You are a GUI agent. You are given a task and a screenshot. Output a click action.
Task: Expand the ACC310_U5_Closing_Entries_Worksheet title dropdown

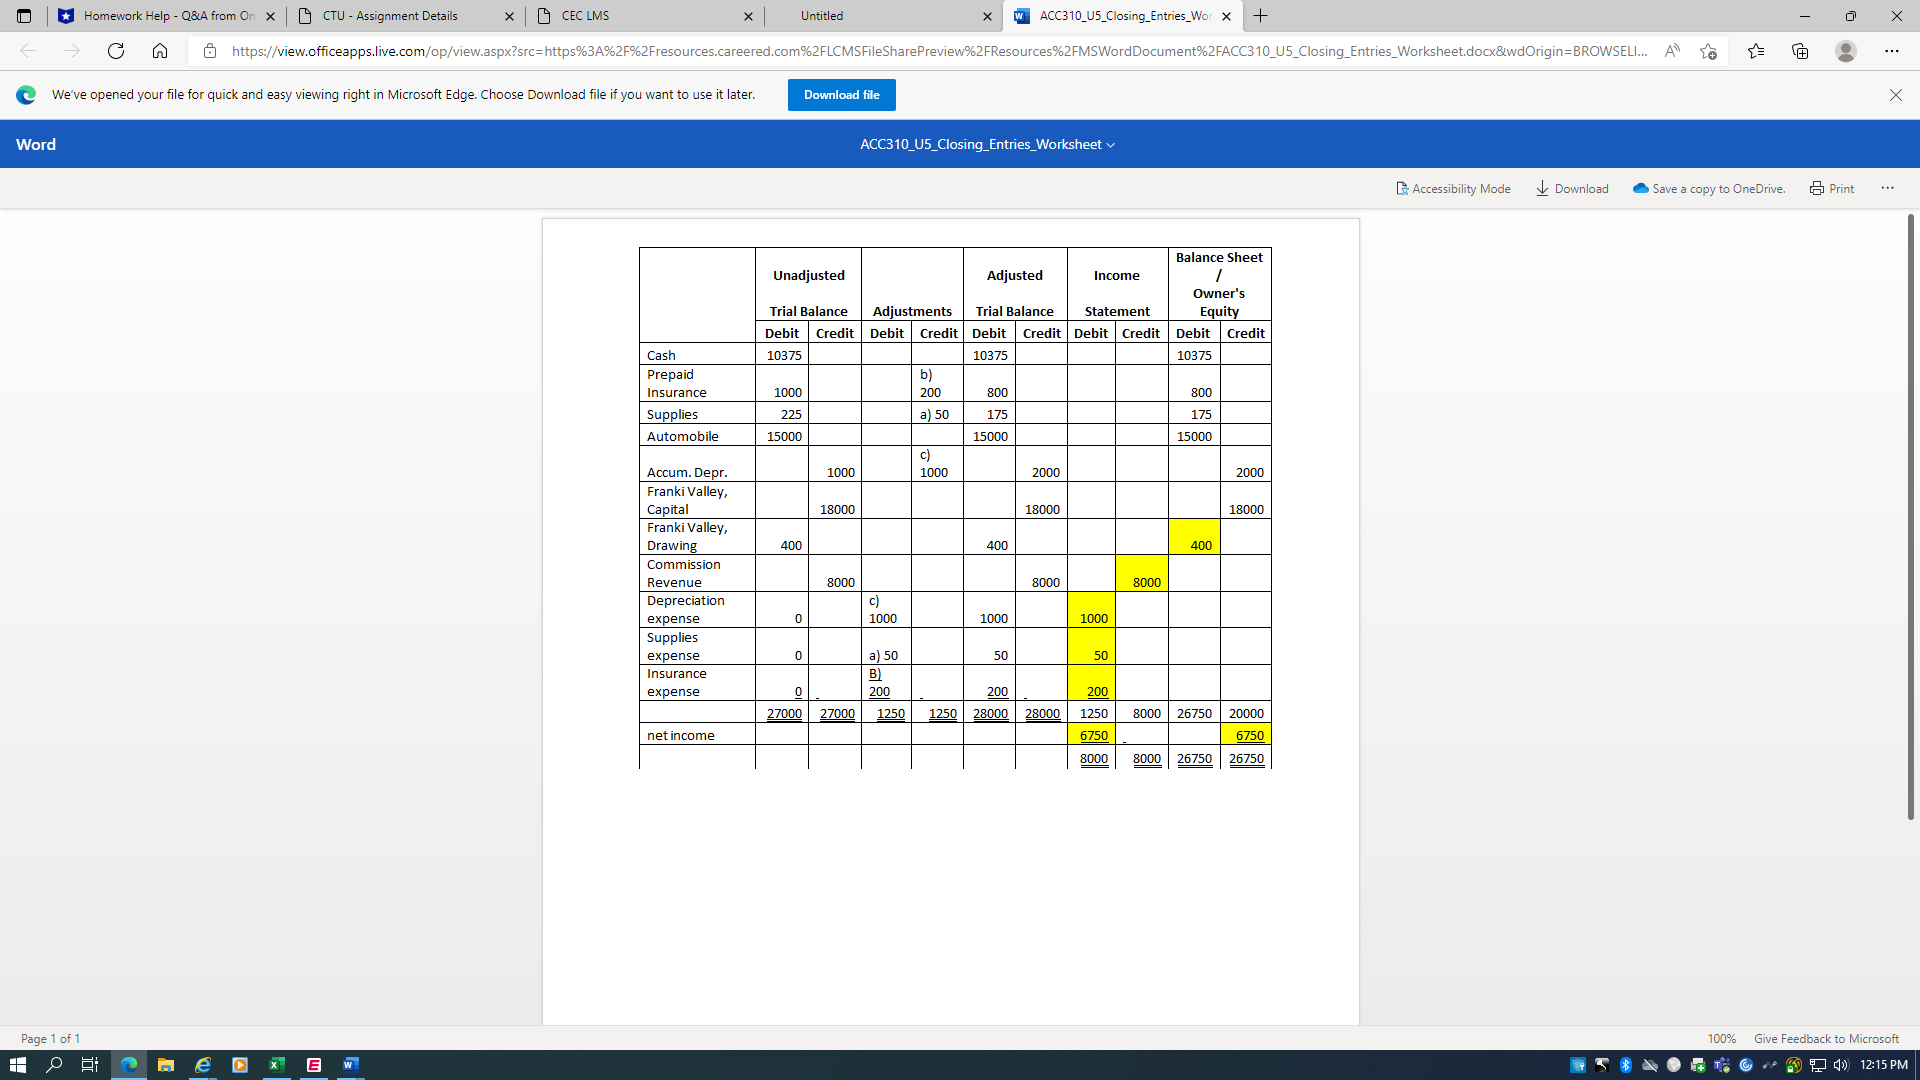click(1110, 145)
